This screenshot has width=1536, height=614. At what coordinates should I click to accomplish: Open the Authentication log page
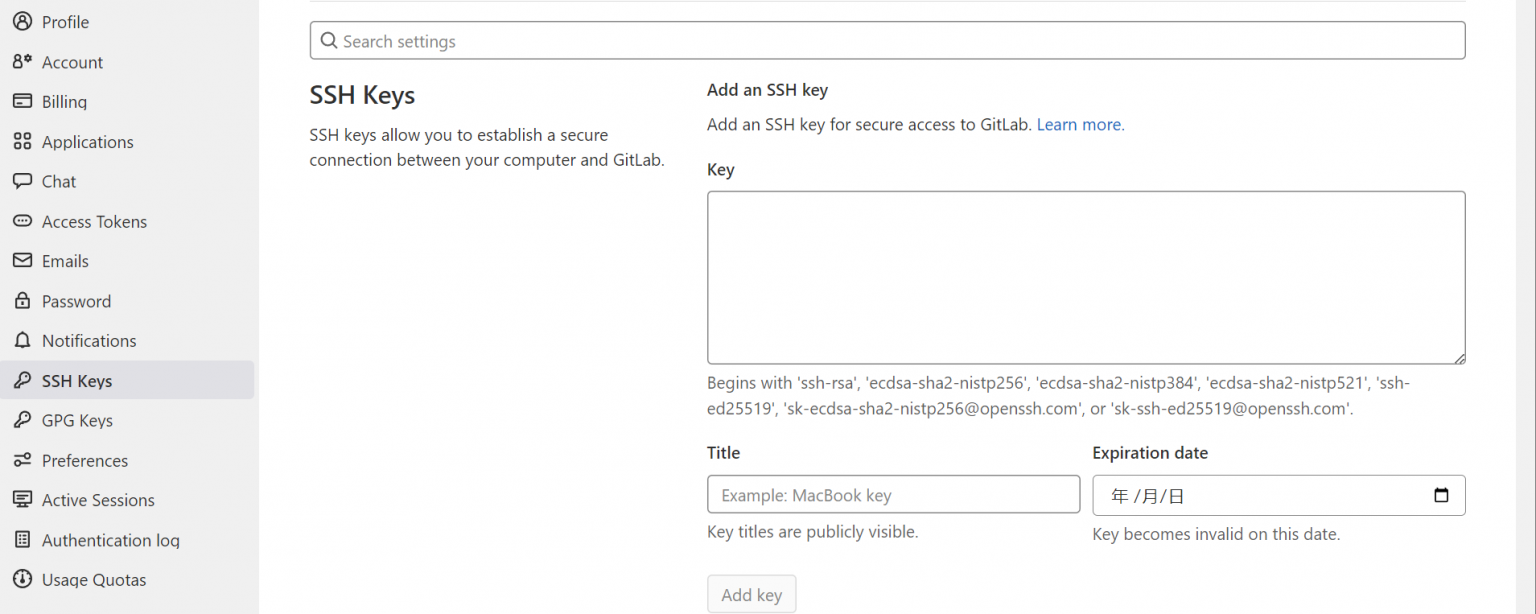[110, 540]
